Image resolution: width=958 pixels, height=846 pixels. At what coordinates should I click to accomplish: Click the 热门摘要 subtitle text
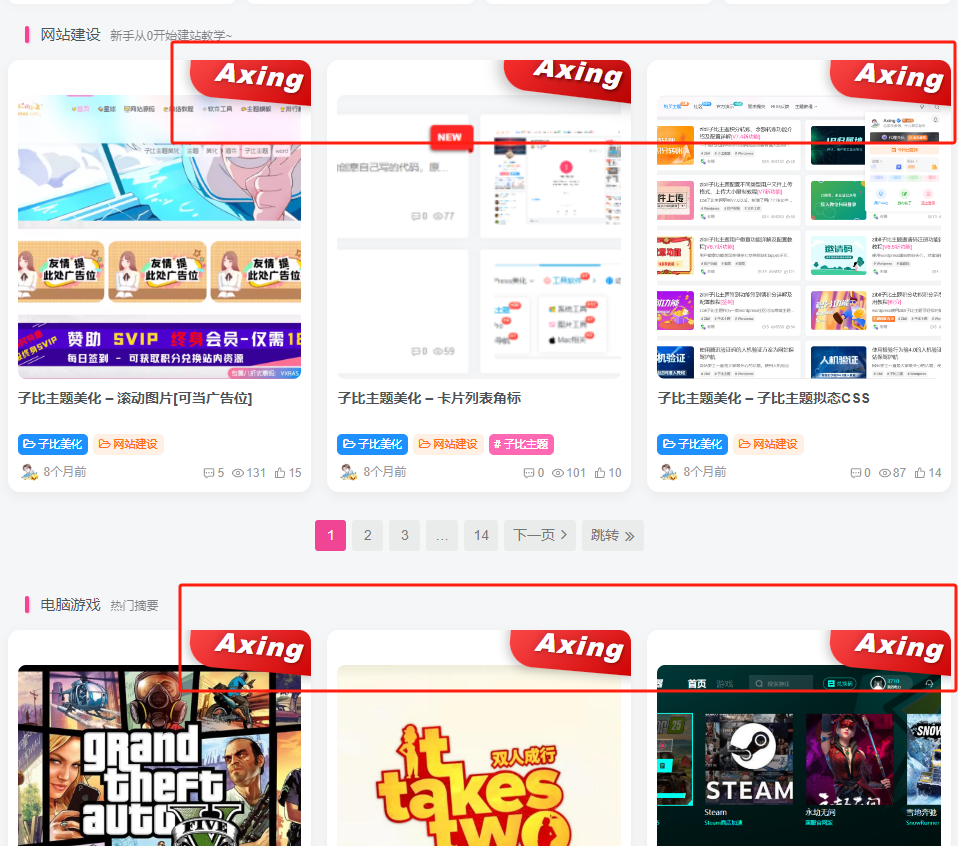click(134, 605)
